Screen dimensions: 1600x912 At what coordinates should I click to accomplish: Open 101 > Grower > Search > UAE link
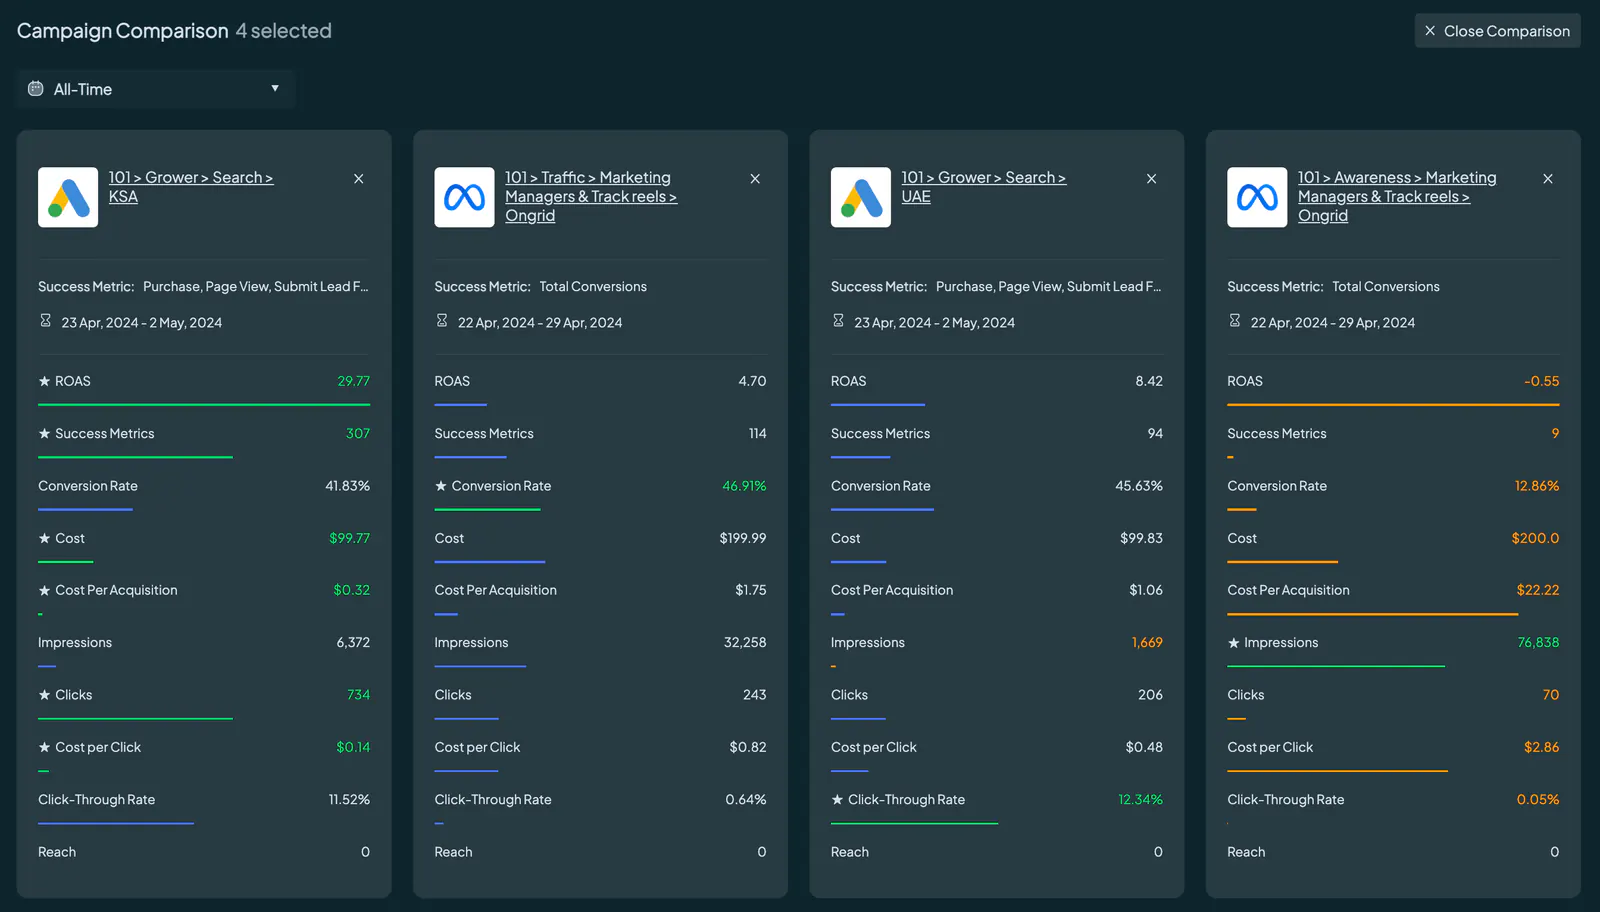pos(983,187)
